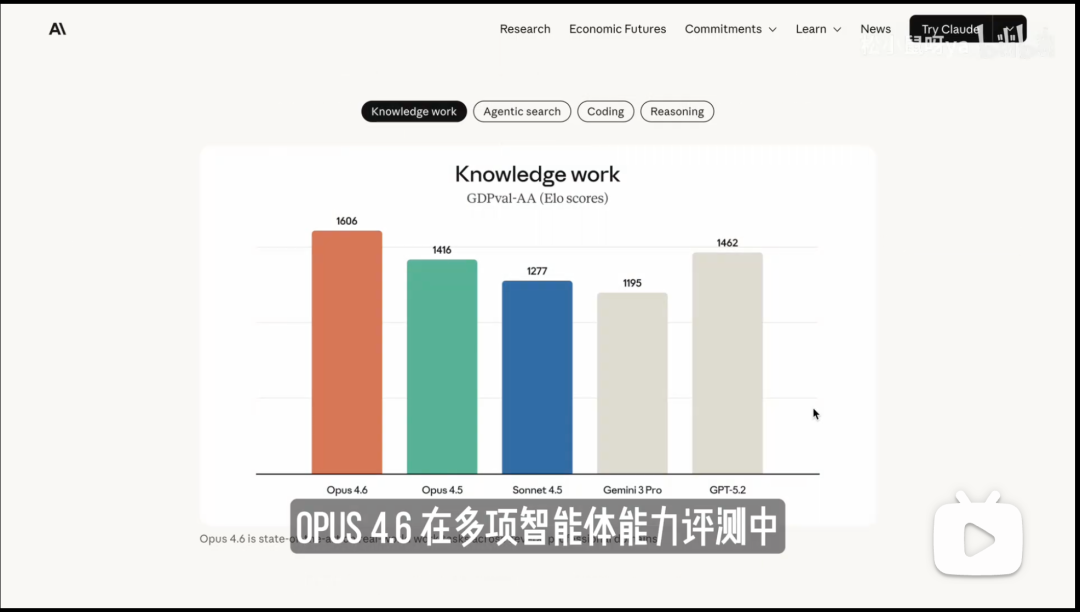Switch to the Coding tab

click(605, 112)
